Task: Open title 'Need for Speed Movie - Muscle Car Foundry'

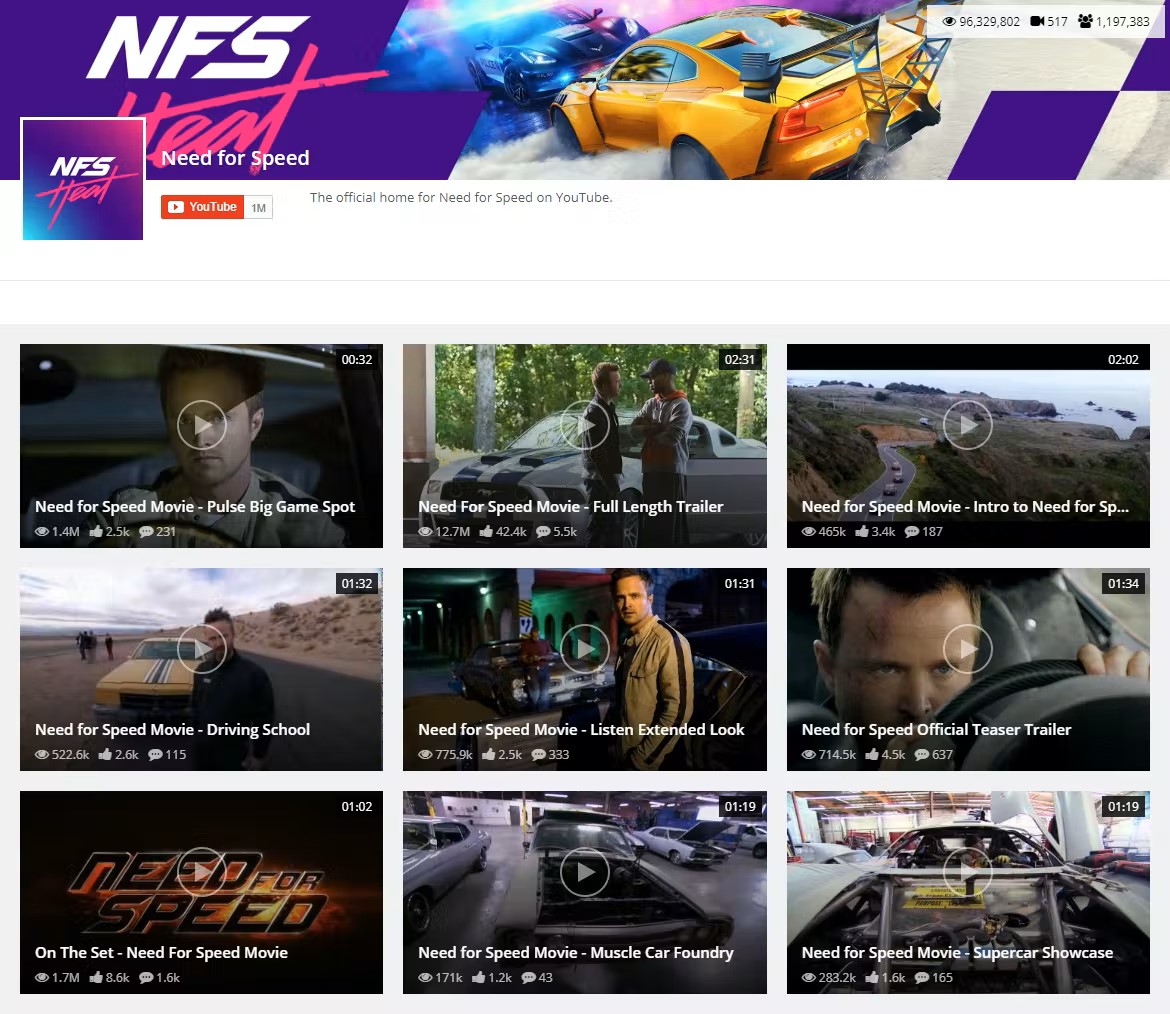Action: click(576, 953)
